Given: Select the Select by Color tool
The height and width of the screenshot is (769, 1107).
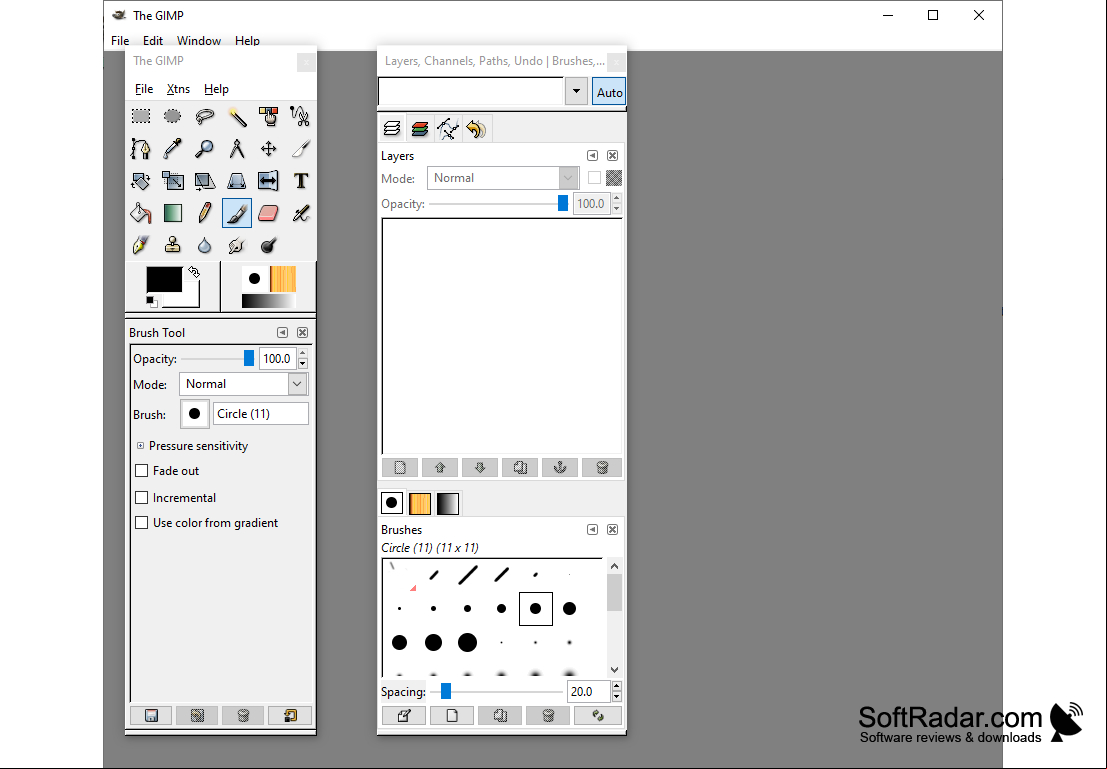Looking at the screenshot, I should pyautogui.click(x=268, y=116).
